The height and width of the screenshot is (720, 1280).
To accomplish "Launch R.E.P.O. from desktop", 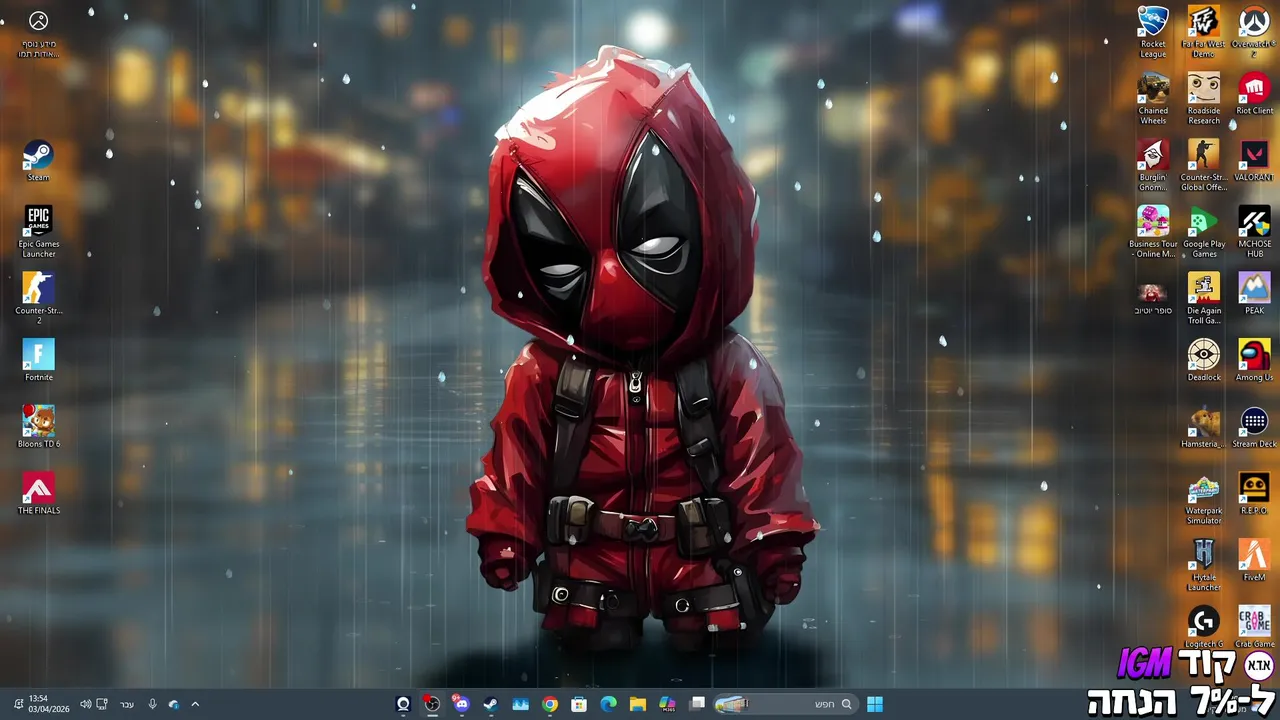I will 1254,494.
